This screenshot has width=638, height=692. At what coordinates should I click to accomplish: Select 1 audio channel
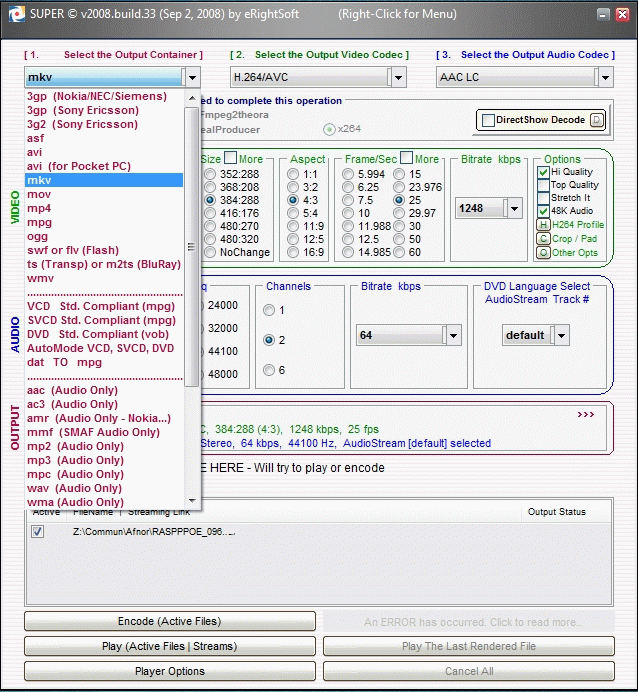point(269,310)
